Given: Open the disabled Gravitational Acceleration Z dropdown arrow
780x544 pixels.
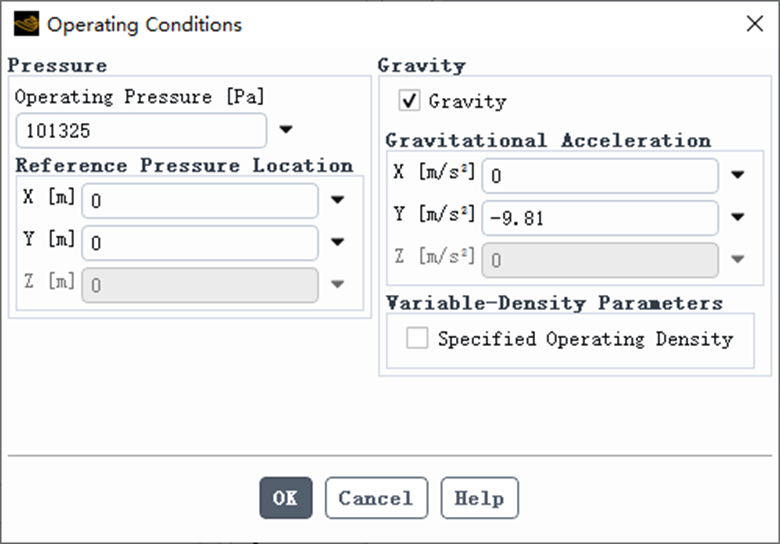Looking at the screenshot, I should pyautogui.click(x=738, y=259).
